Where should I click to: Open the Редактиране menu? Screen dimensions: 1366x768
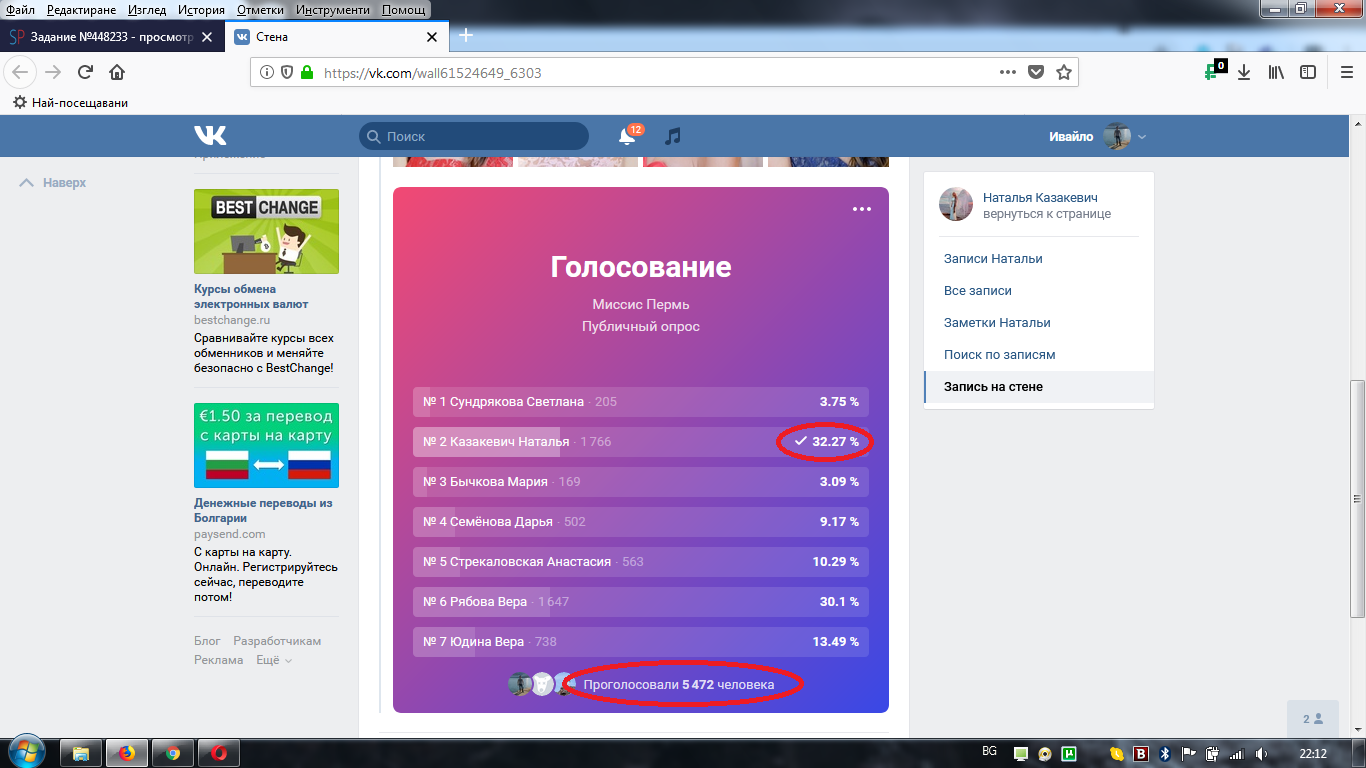(81, 10)
